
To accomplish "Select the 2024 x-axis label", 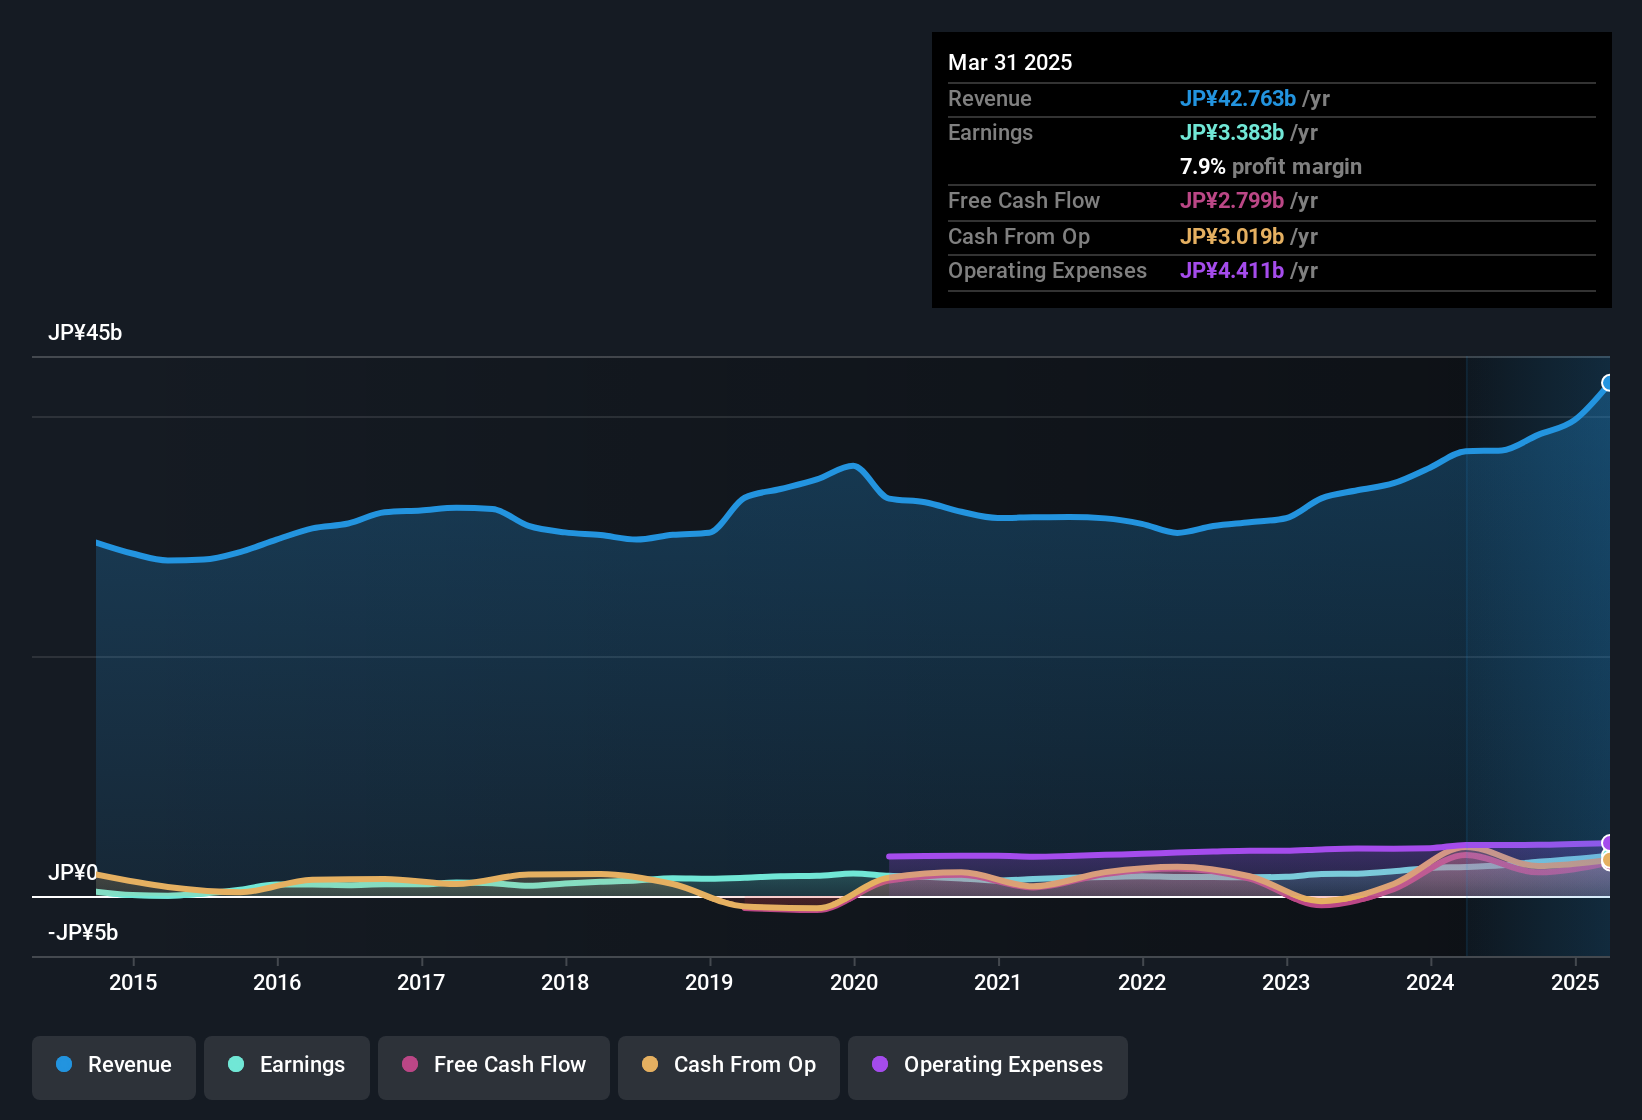I will pyautogui.click(x=1430, y=982).
